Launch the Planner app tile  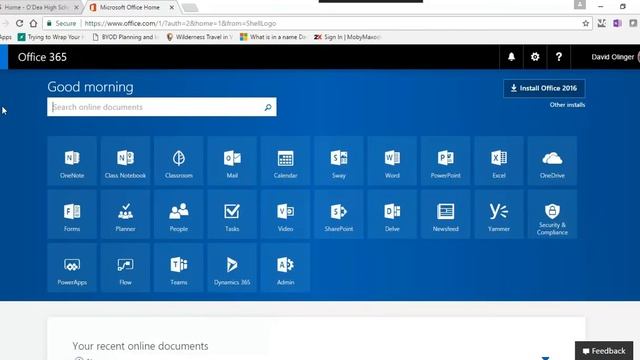click(125, 214)
